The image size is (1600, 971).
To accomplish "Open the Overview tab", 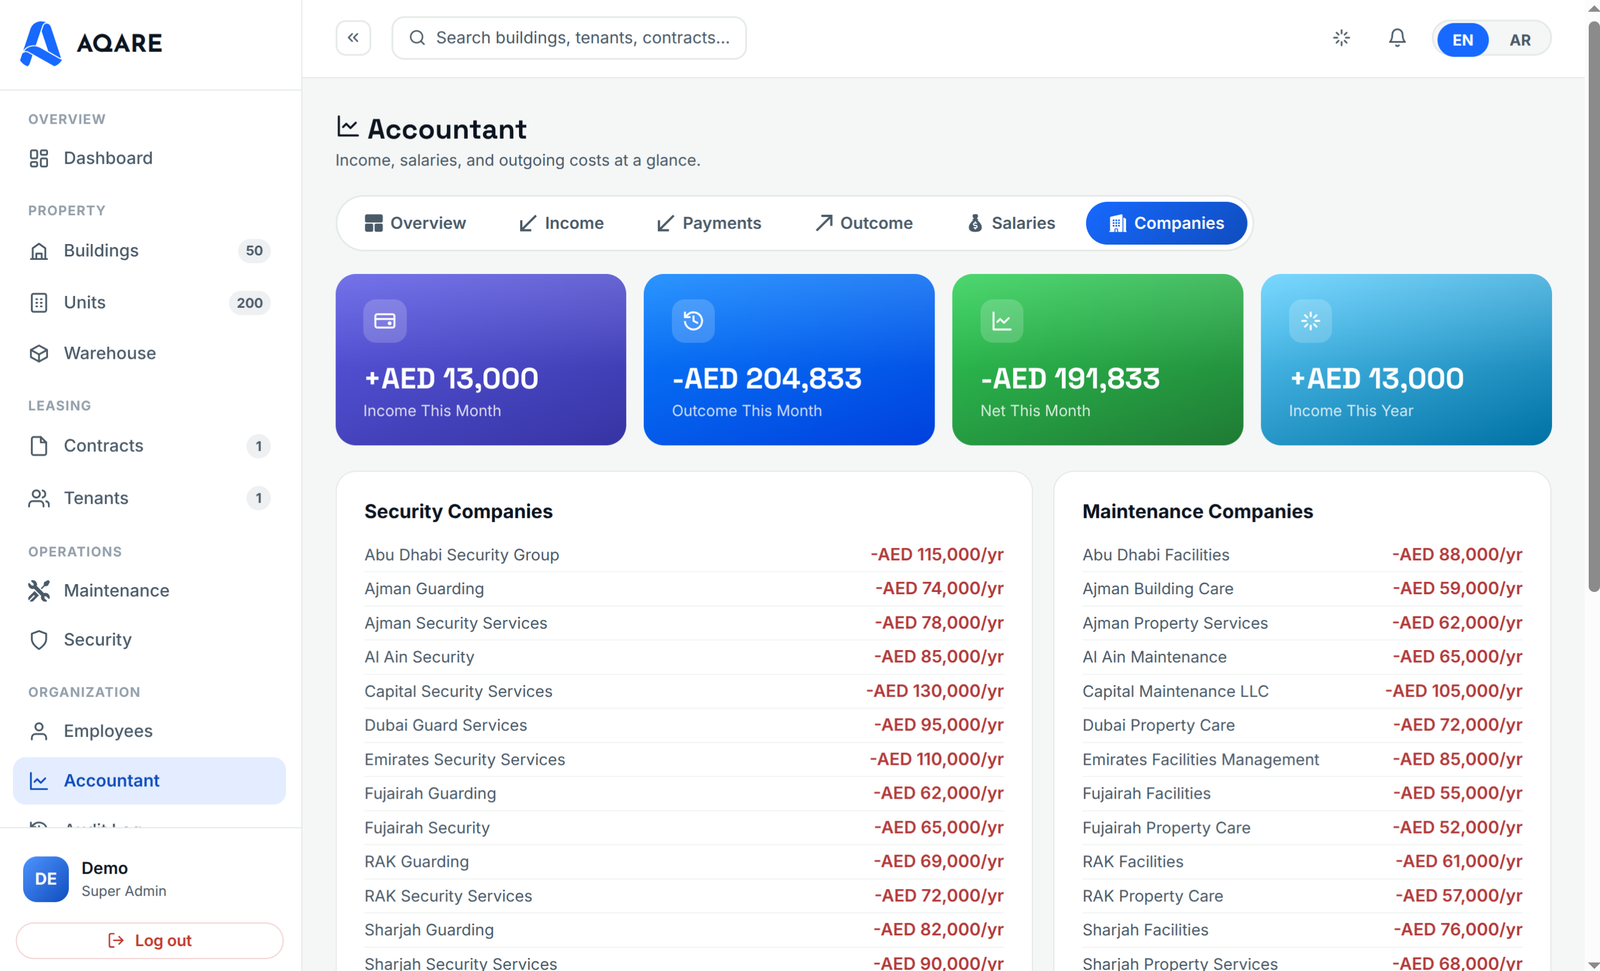I will click(415, 223).
